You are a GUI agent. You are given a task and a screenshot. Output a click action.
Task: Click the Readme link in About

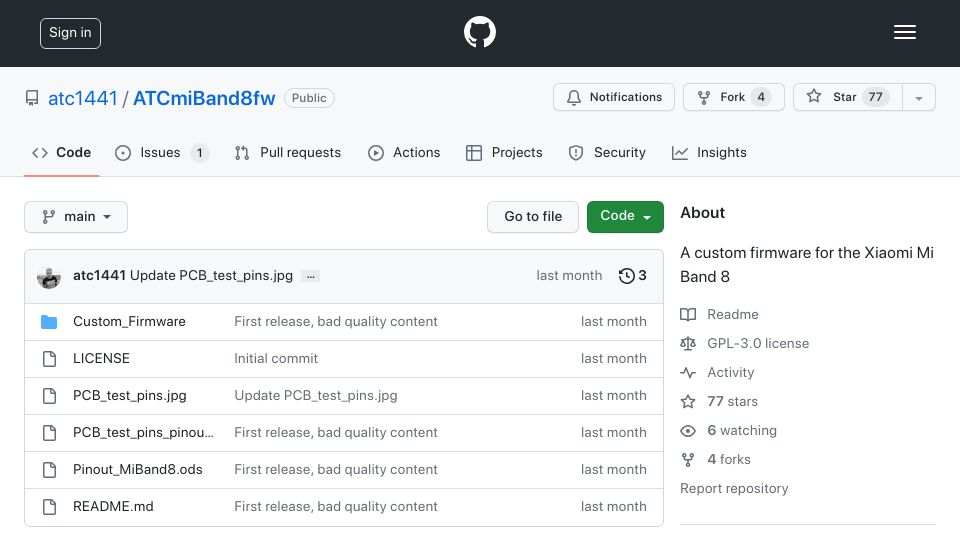coord(733,315)
